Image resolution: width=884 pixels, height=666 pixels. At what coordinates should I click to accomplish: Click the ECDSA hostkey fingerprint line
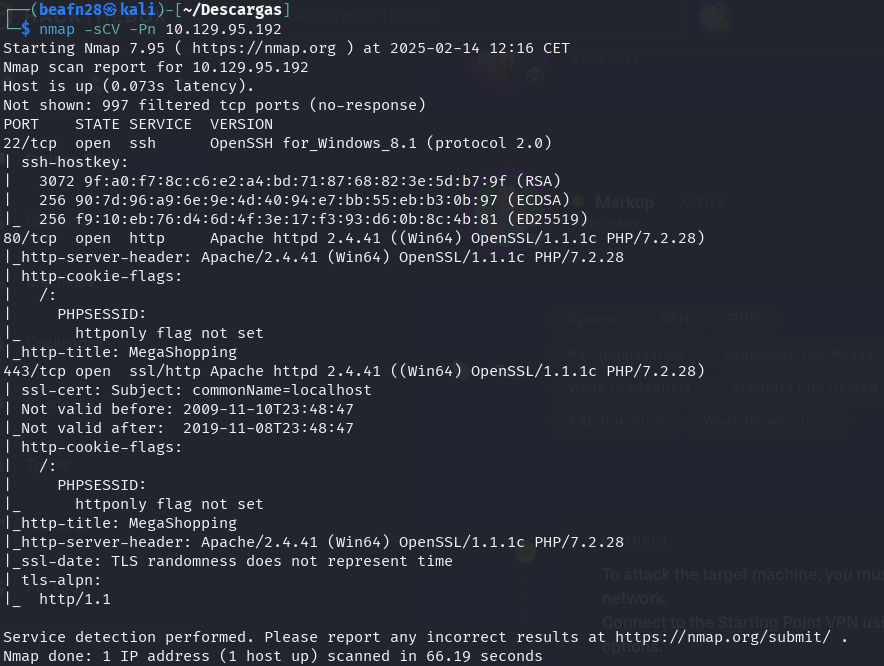tap(304, 200)
